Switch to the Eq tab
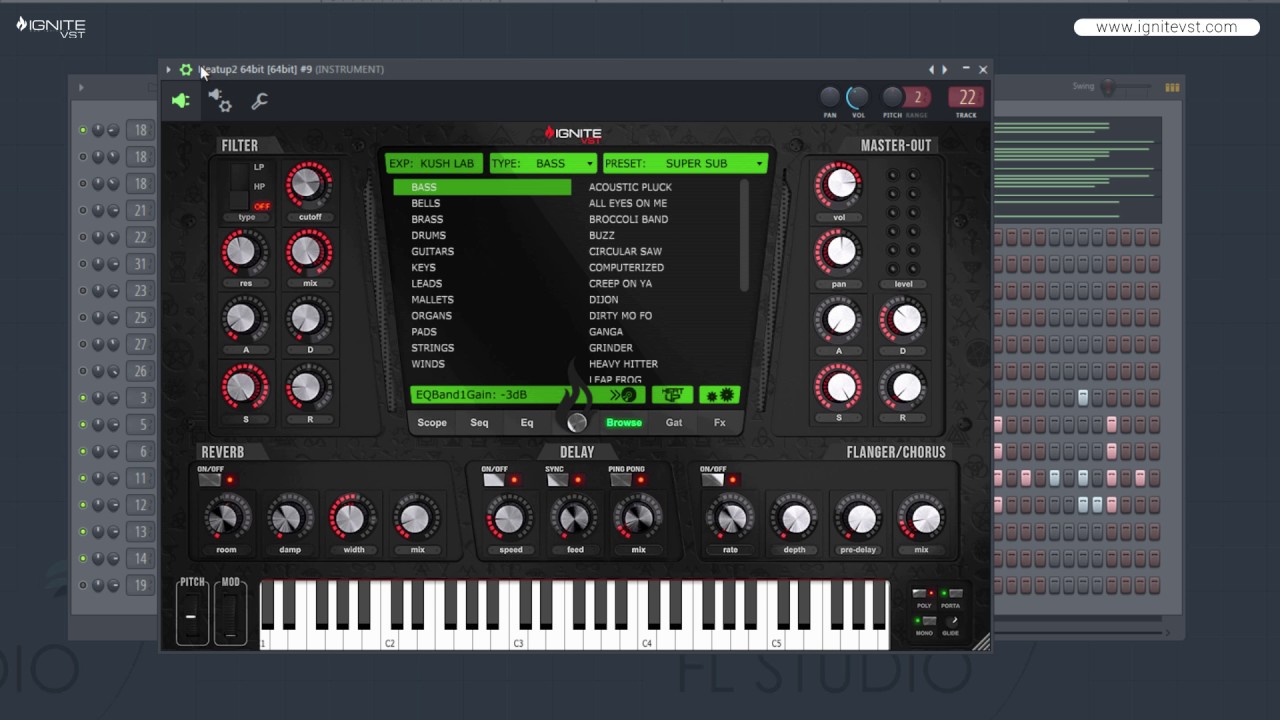This screenshot has width=1280, height=720. [x=527, y=423]
